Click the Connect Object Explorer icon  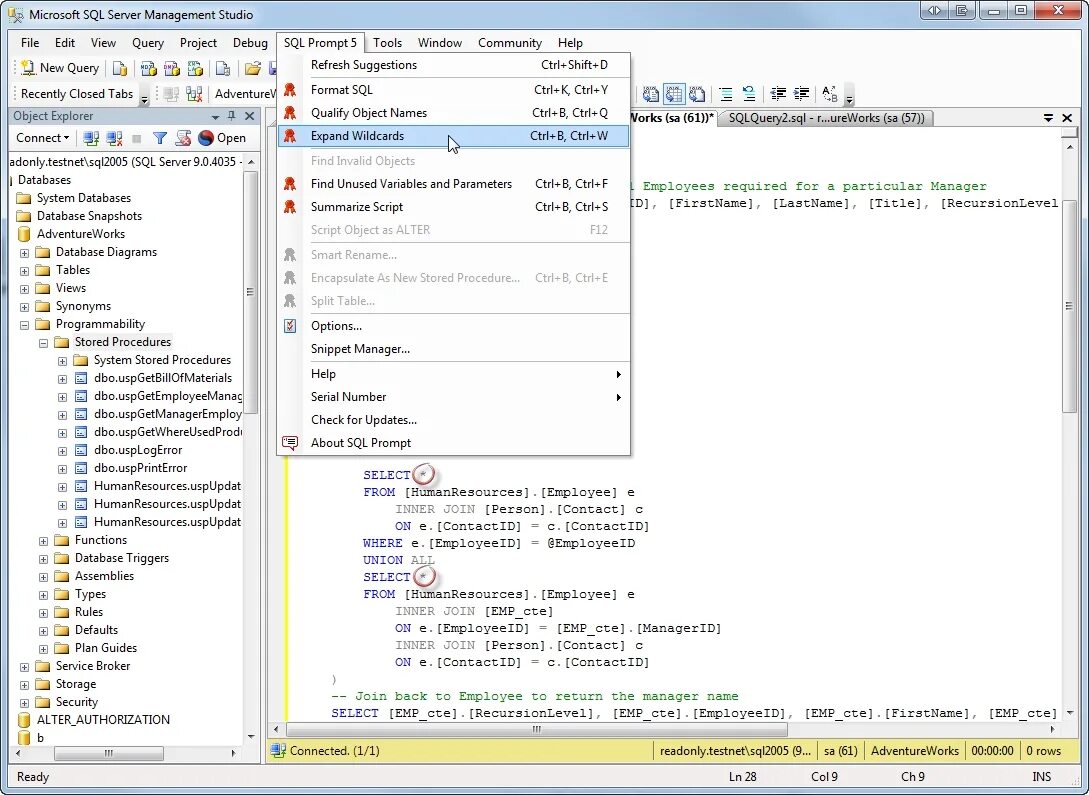(x=91, y=138)
